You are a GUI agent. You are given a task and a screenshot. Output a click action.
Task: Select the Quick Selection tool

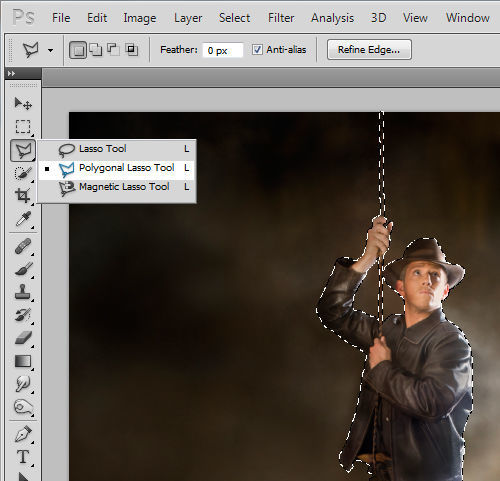pyautogui.click(x=23, y=173)
